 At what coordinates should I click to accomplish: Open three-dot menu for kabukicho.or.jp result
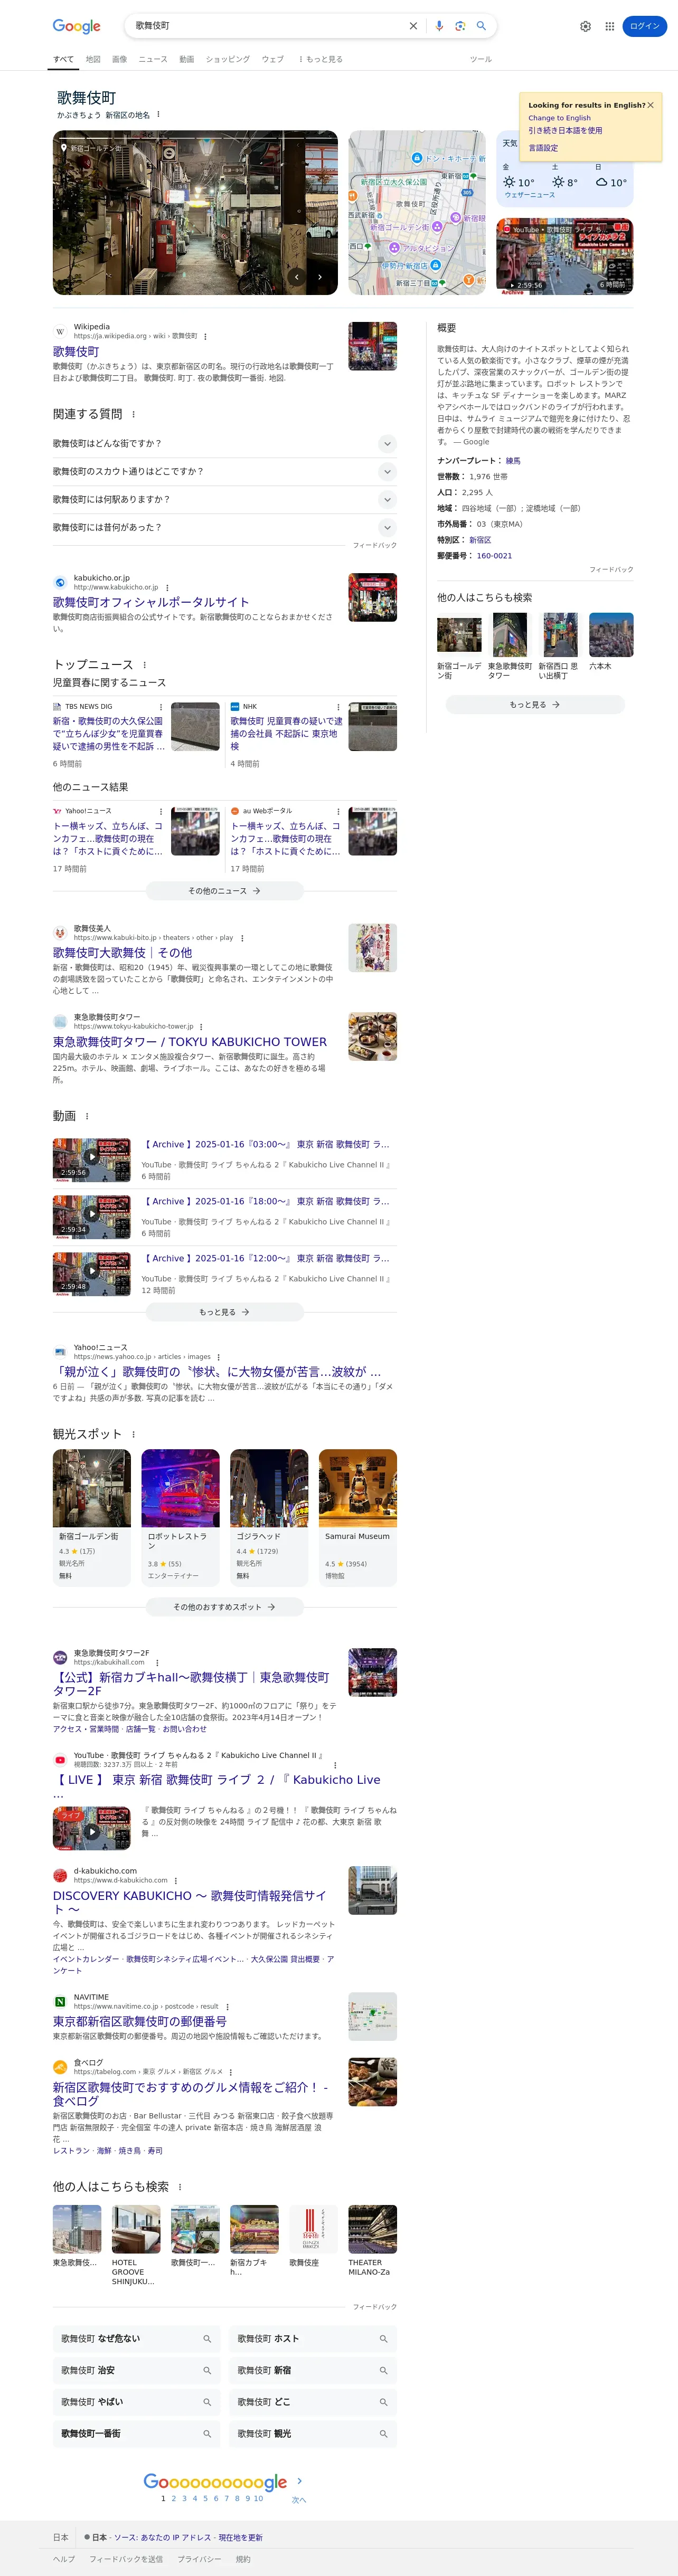[167, 587]
